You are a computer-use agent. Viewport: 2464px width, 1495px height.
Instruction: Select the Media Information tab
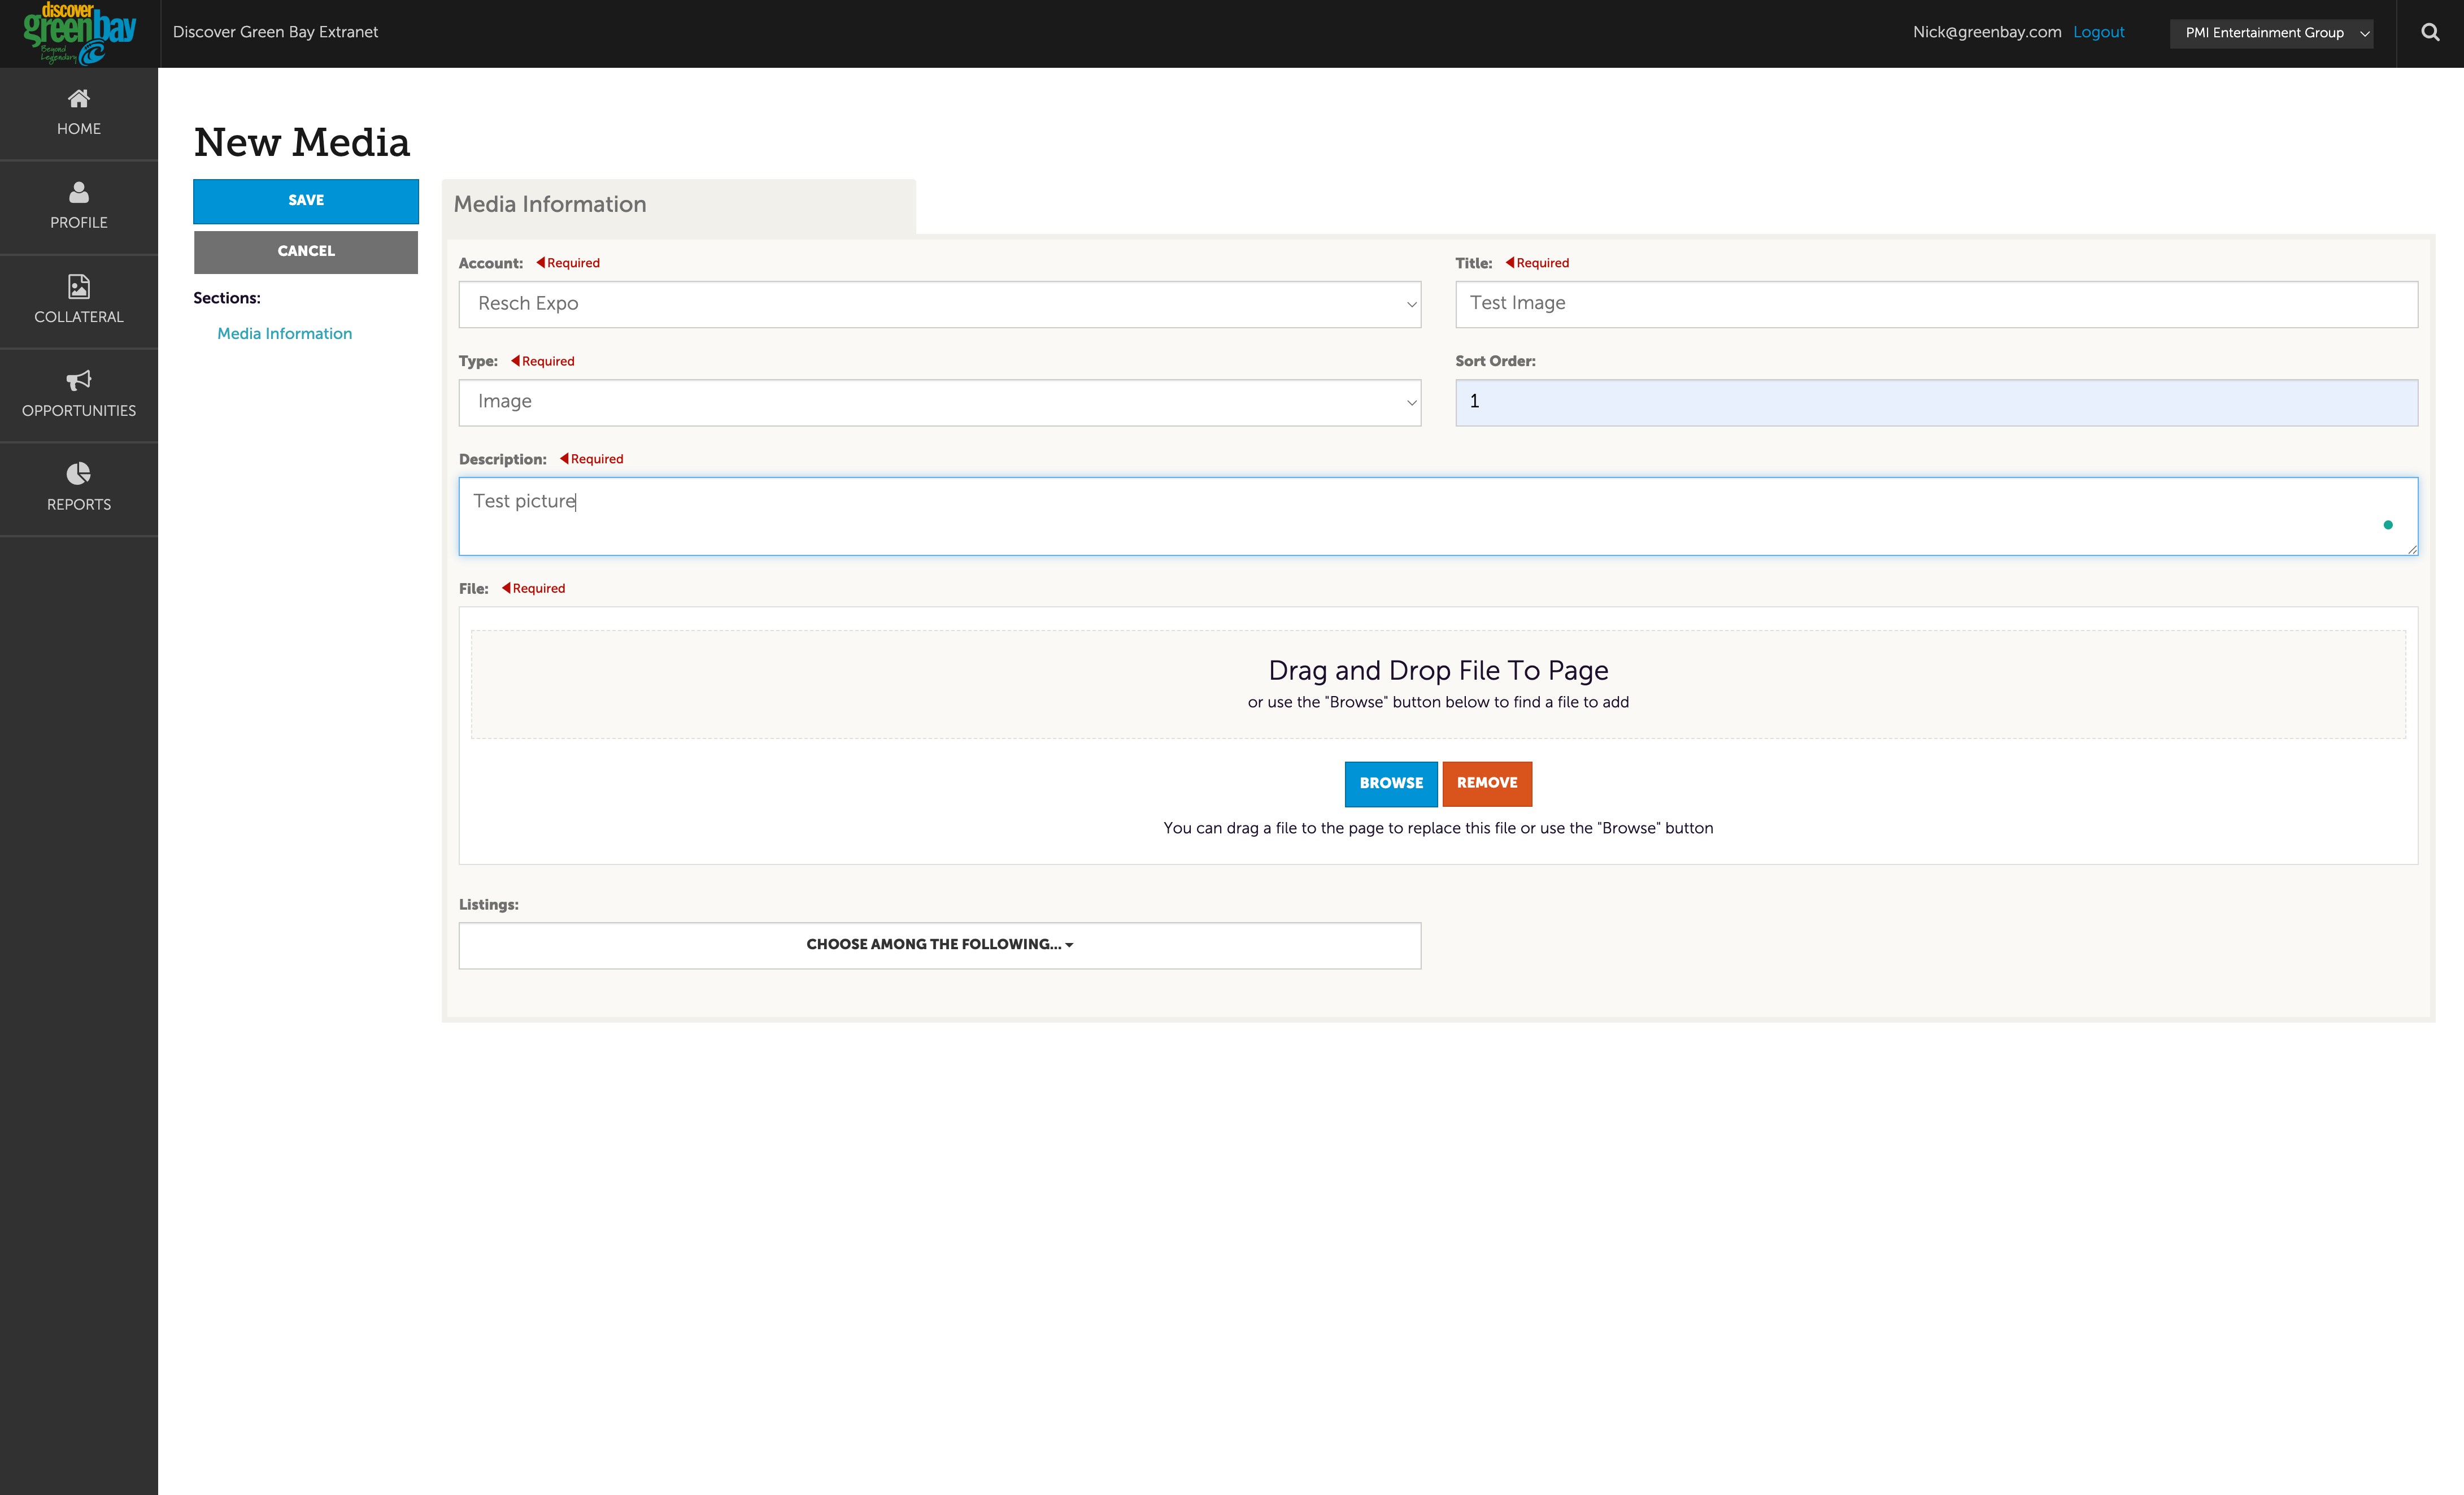pos(678,206)
